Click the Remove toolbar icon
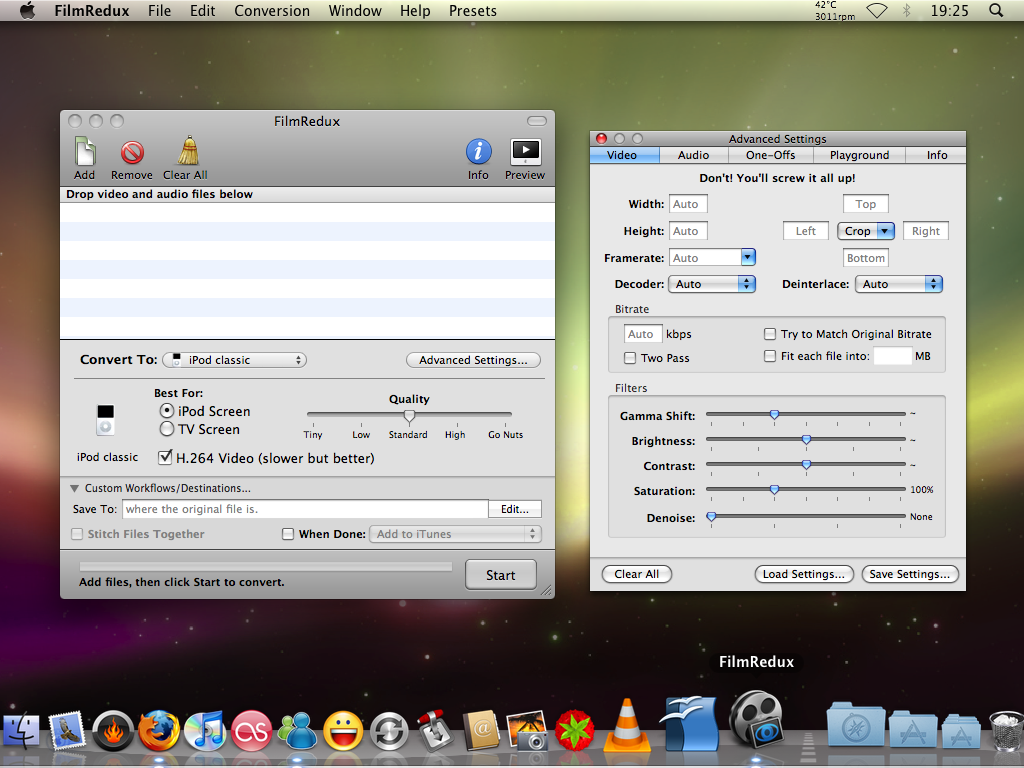 tap(132, 153)
